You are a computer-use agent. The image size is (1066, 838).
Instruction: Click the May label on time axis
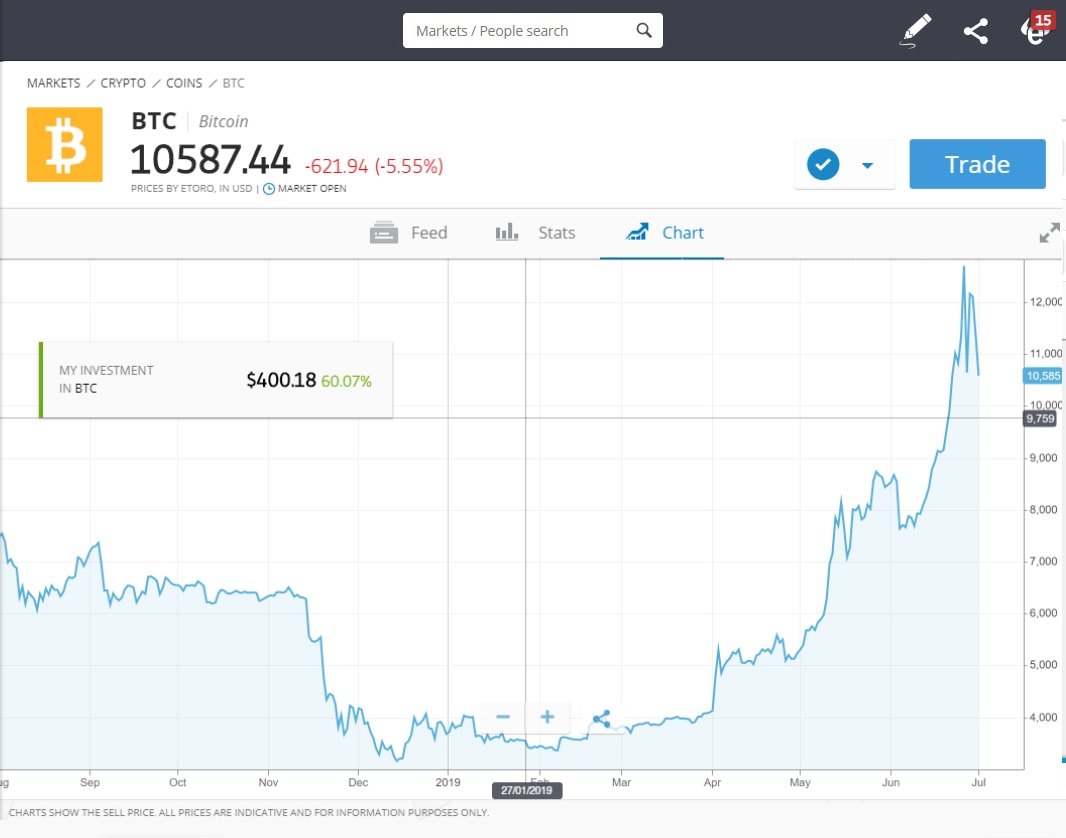coord(800,782)
